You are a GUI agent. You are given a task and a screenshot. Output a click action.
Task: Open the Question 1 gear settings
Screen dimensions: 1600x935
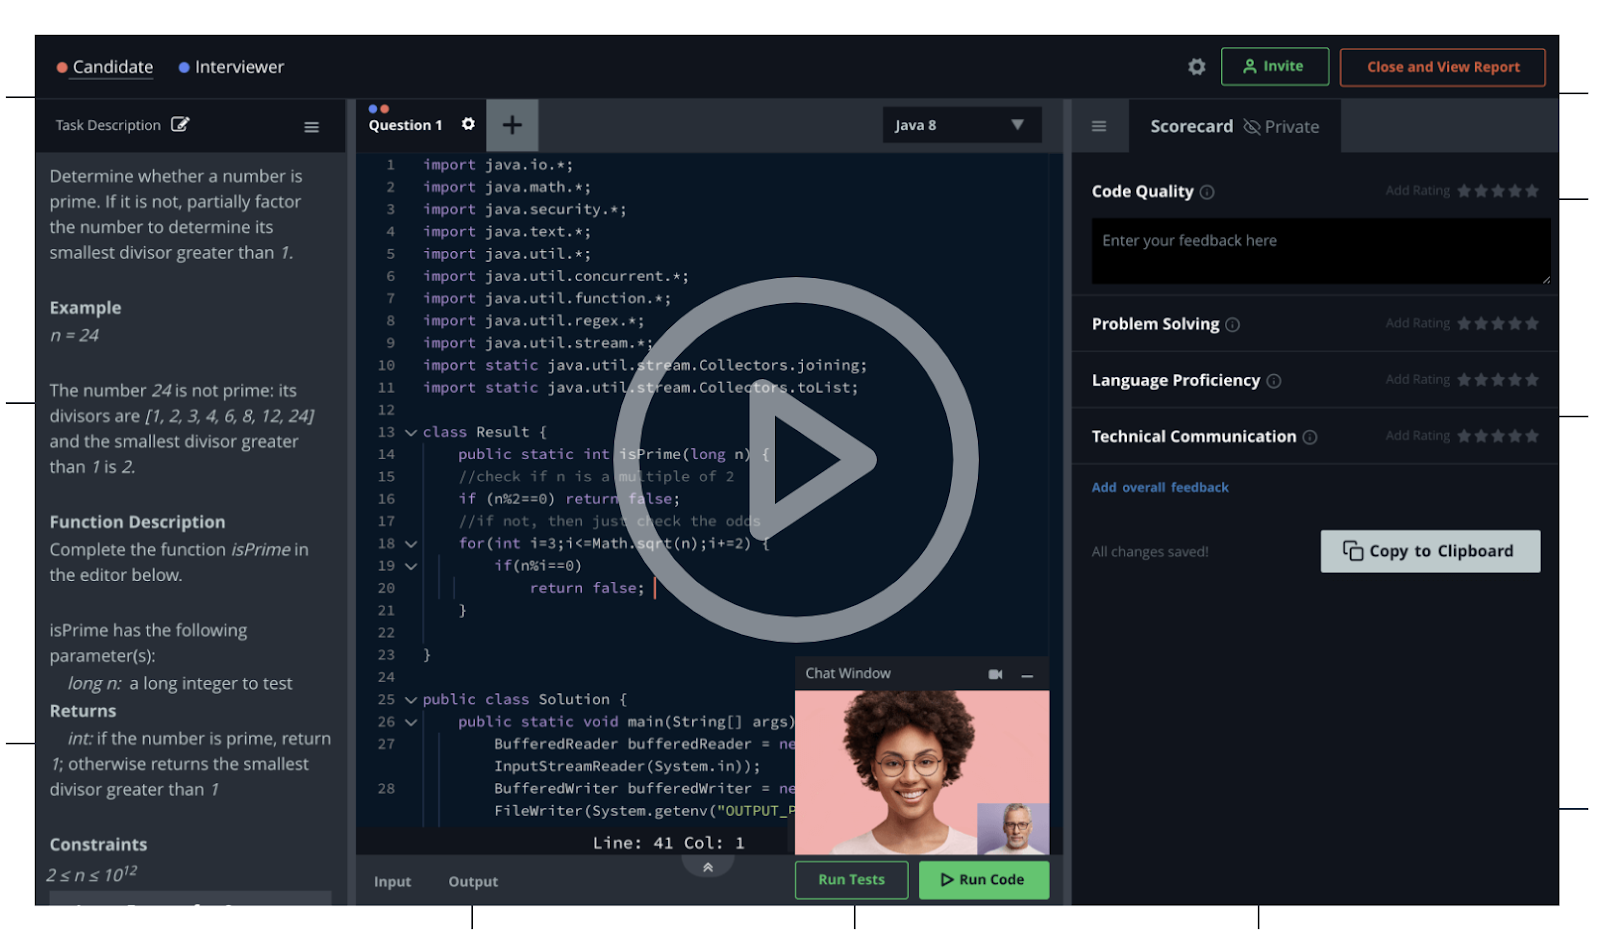(x=468, y=124)
